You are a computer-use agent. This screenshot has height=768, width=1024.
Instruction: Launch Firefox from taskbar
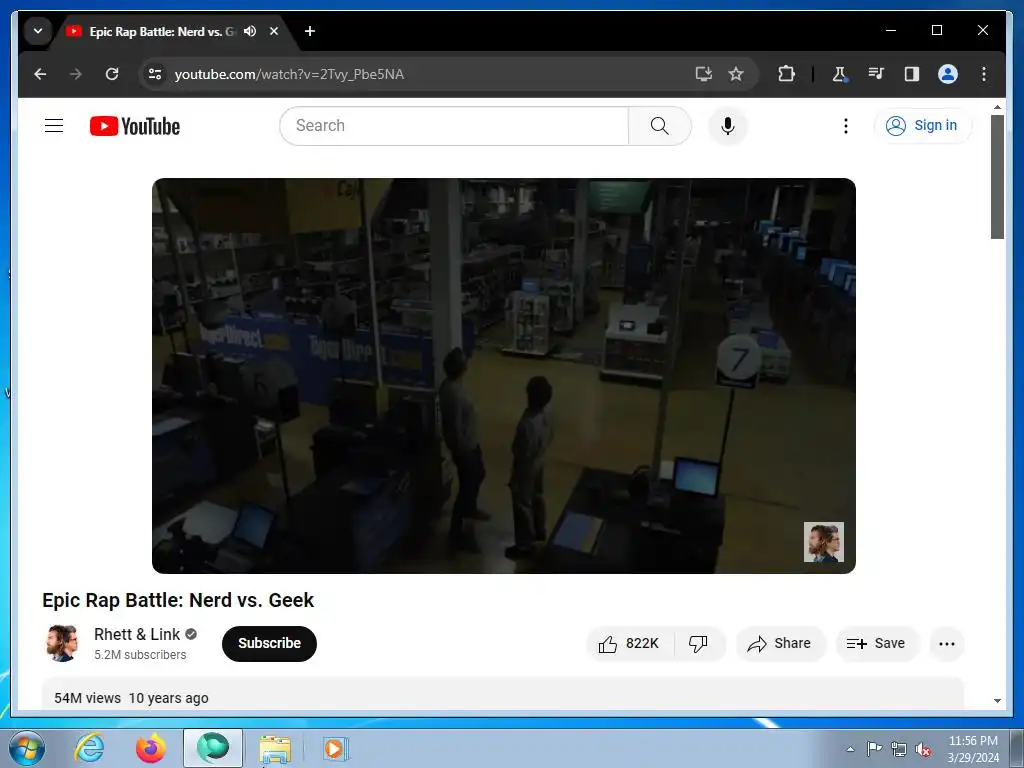click(x=150, y=748)
